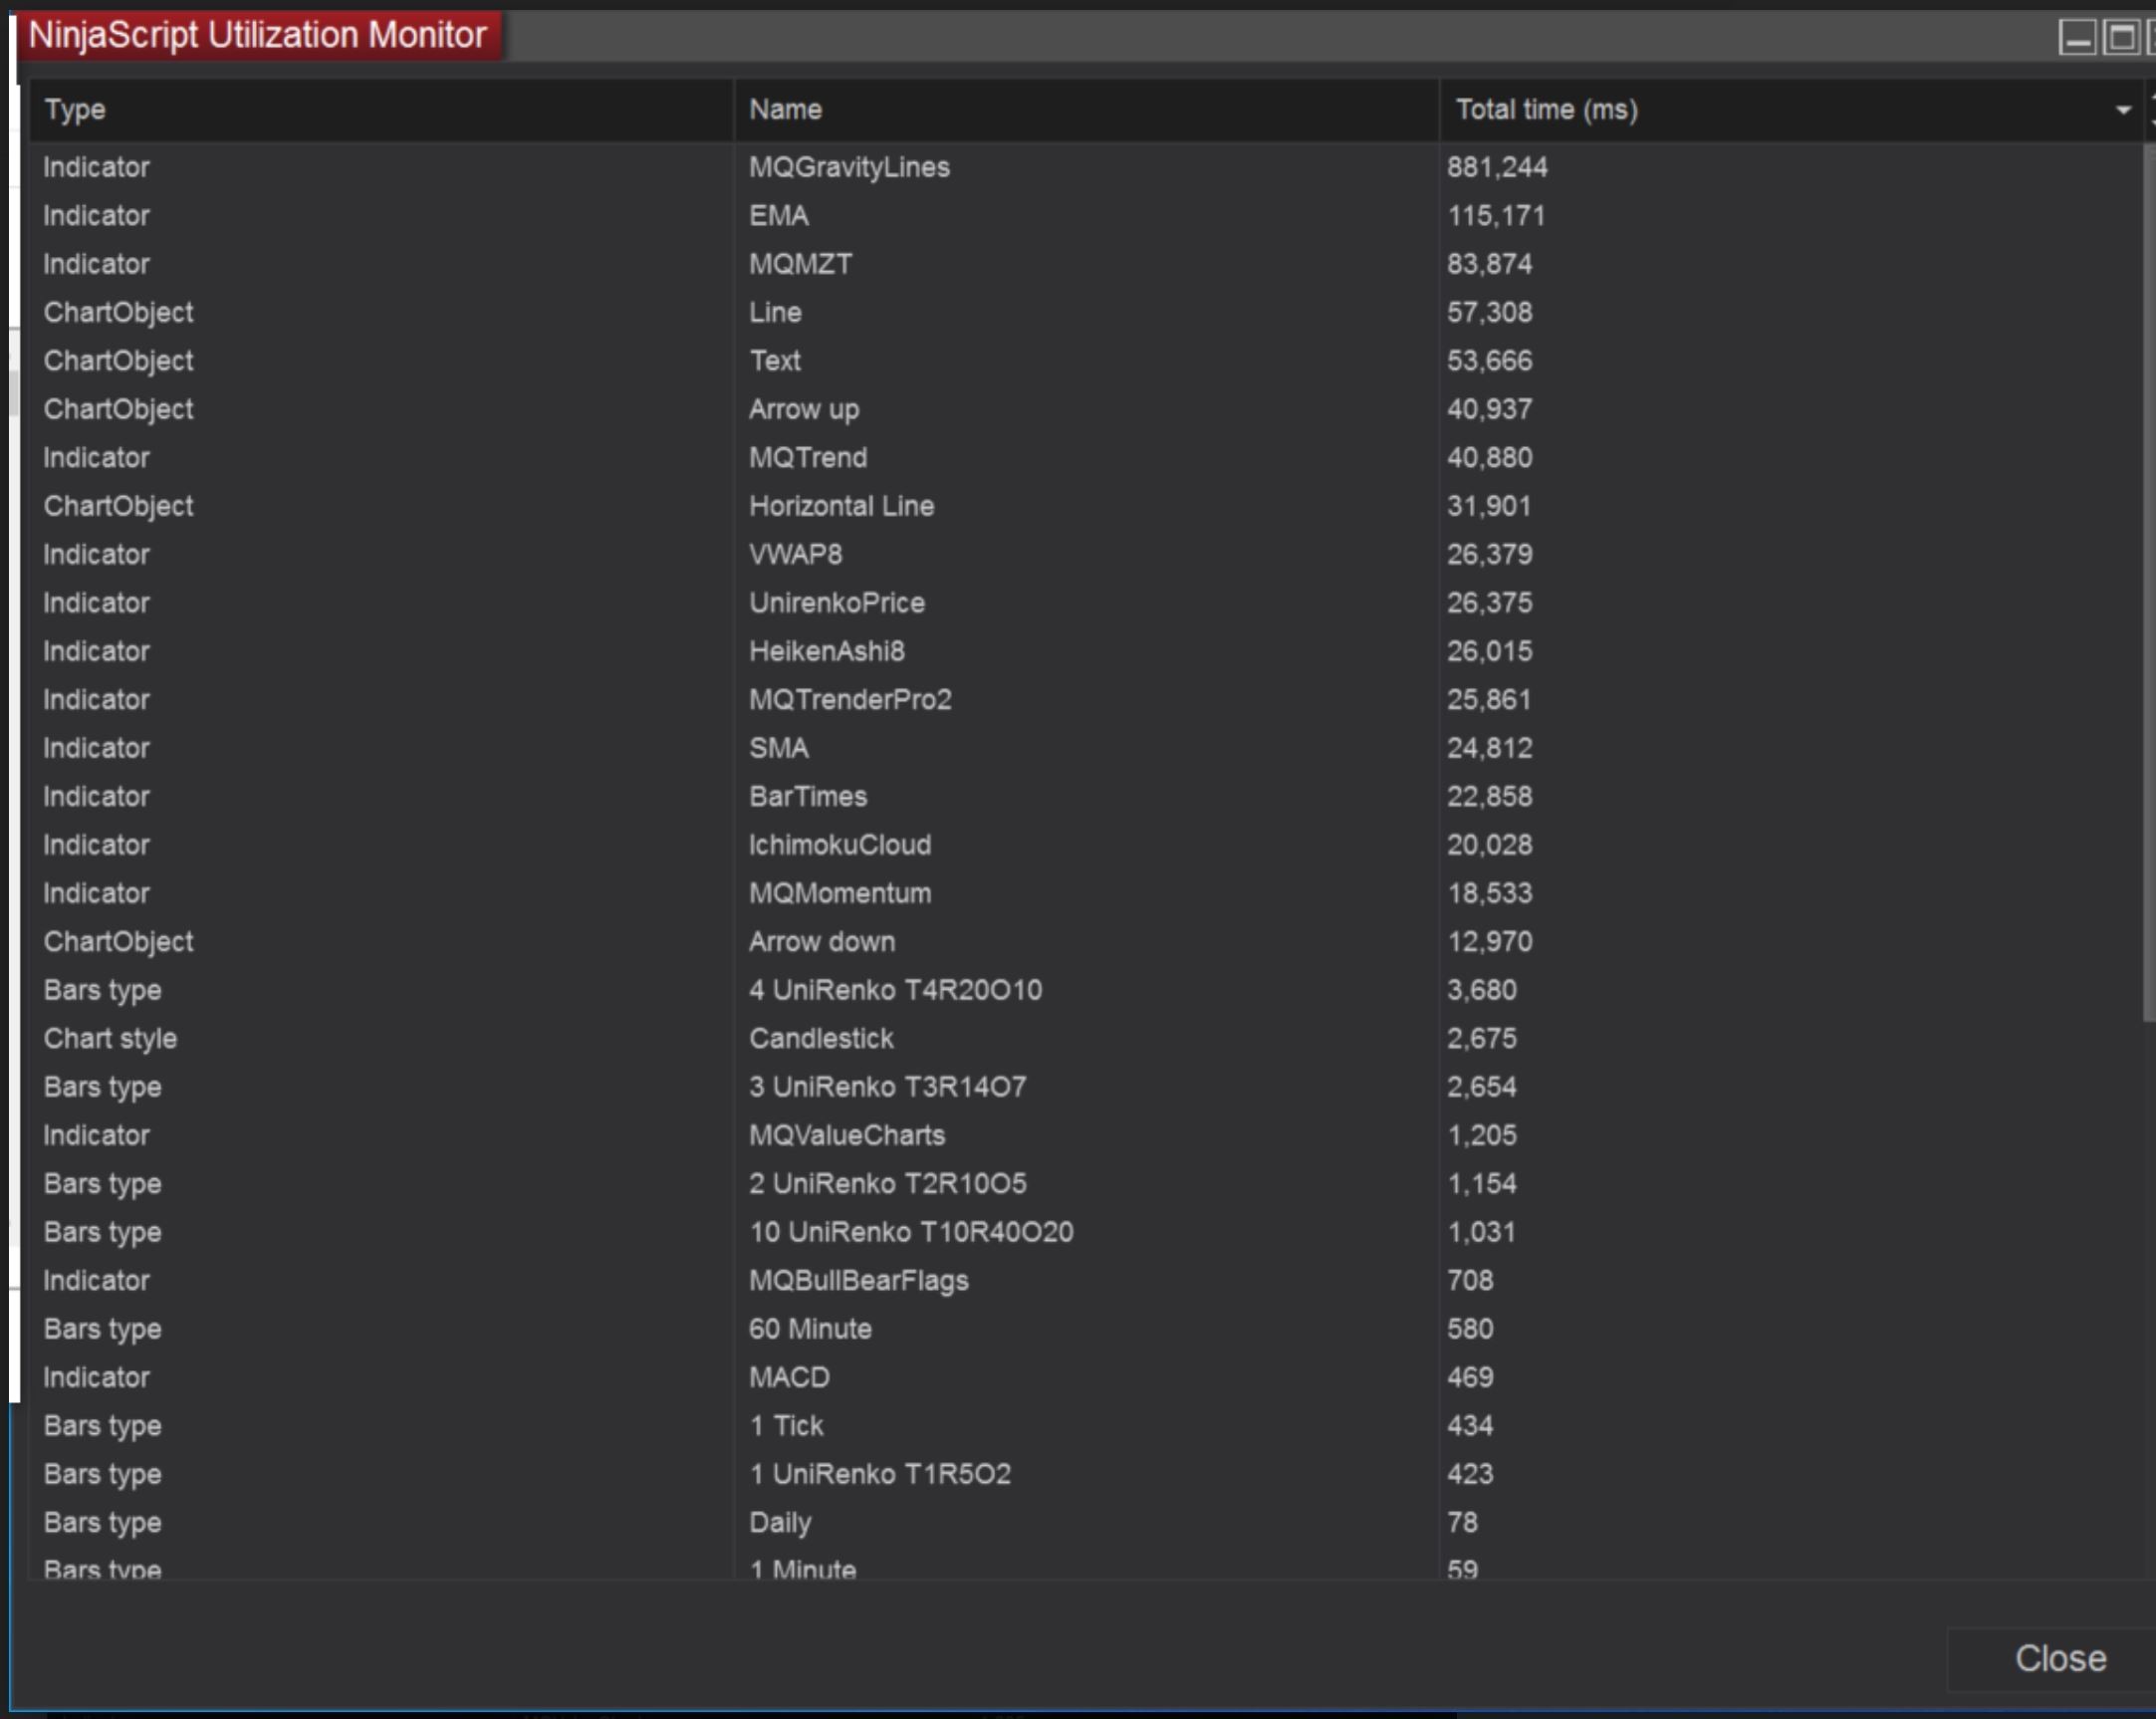Image resolution: width=2156 pixels, height=1719 pixels.
Task: Click the sort arrow in Total time header
Action: (x=2123, y=110)
